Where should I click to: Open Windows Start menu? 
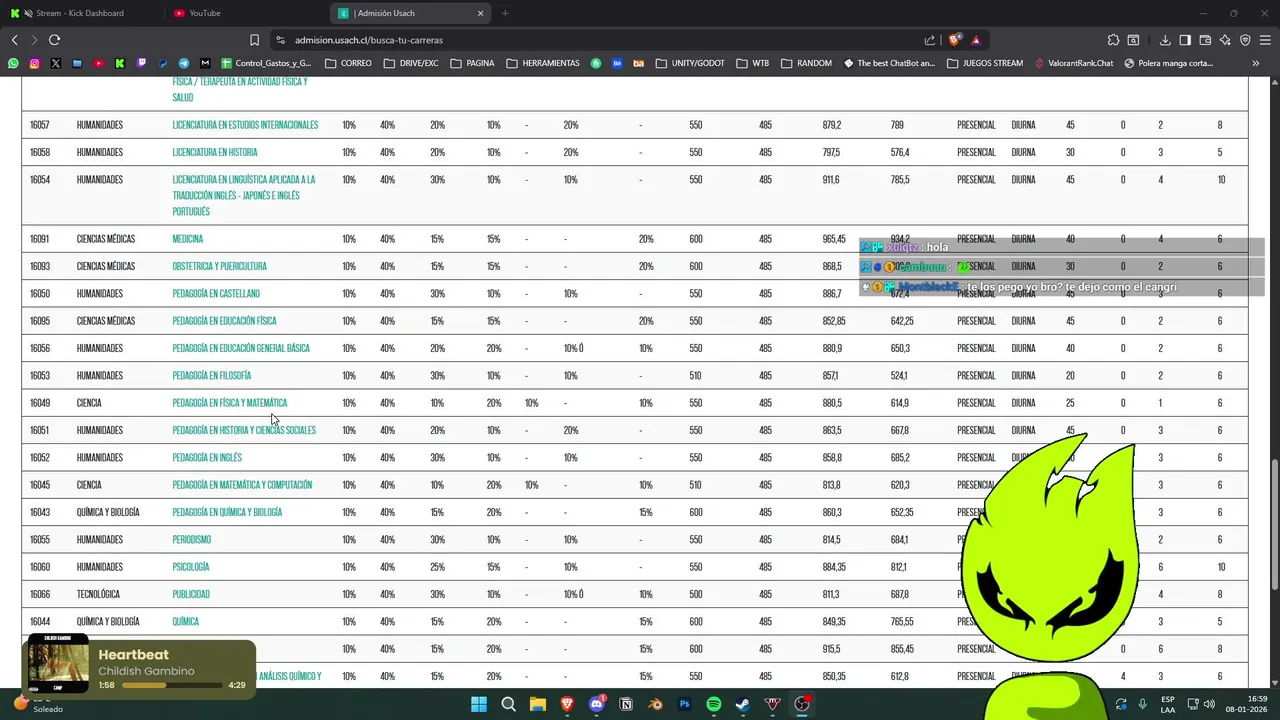click(479, 704)
